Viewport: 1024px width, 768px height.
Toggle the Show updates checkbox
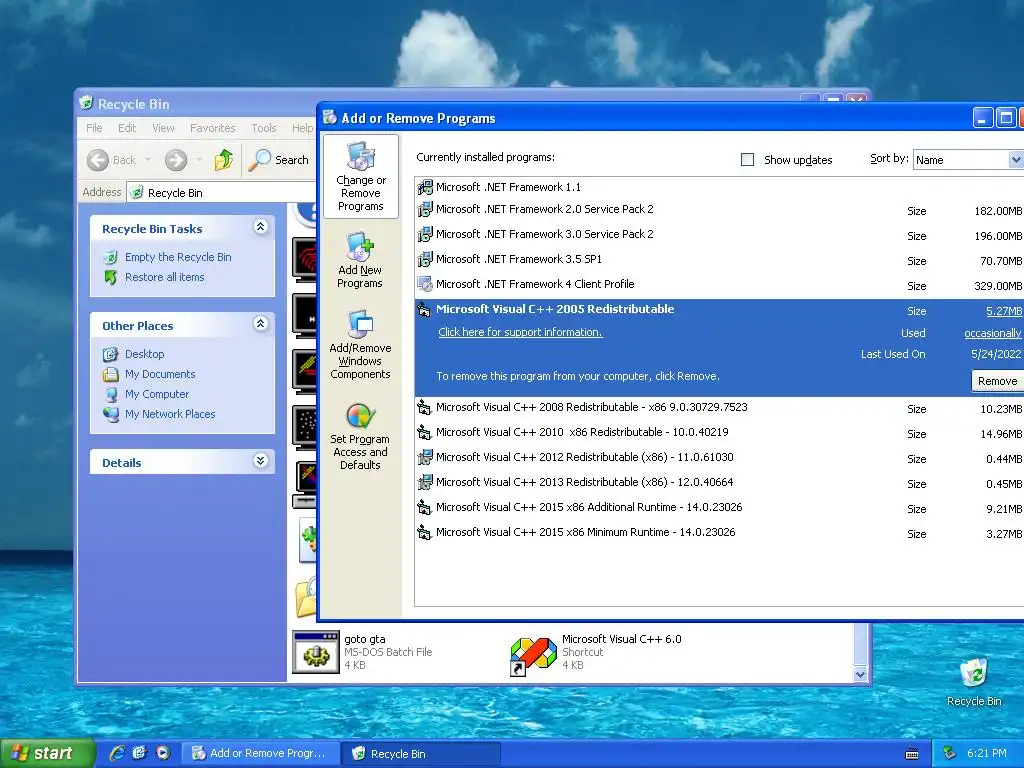748,160
